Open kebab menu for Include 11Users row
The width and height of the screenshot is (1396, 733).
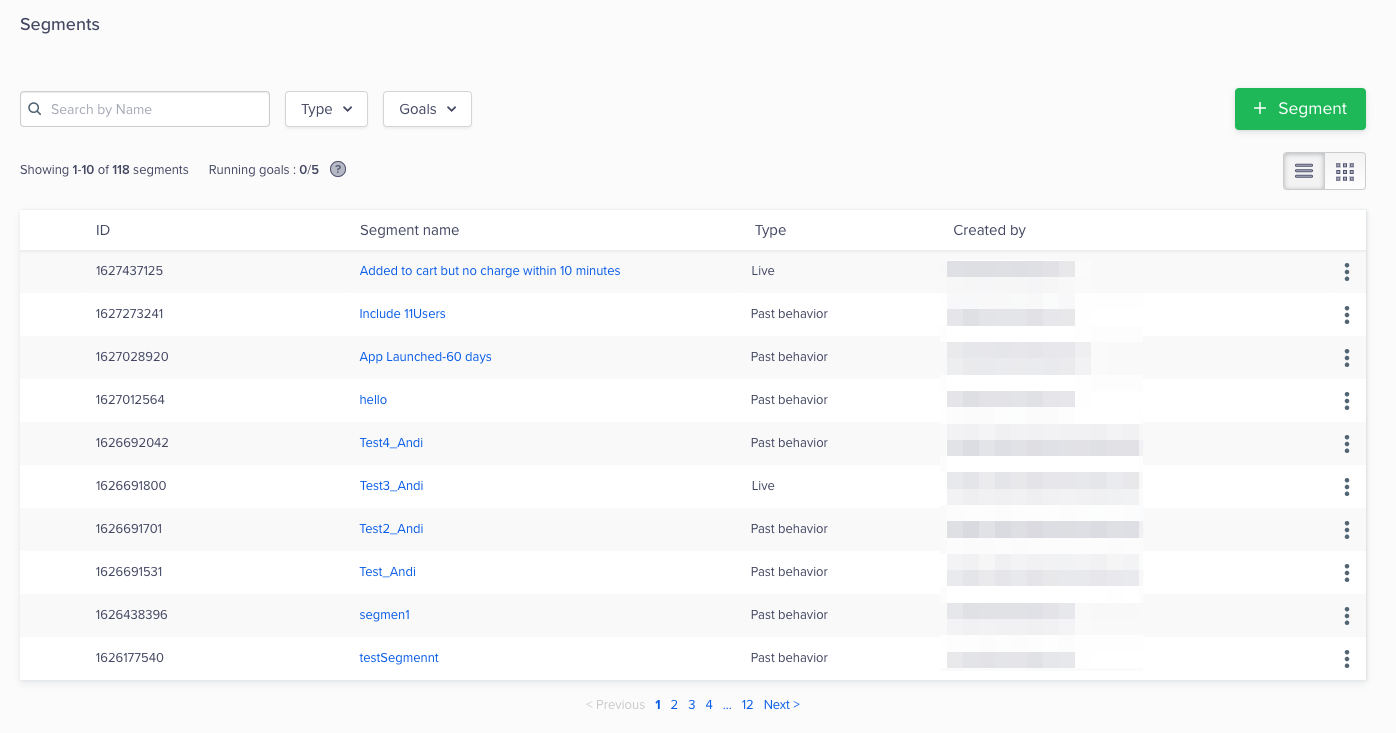pos(1347,315)
